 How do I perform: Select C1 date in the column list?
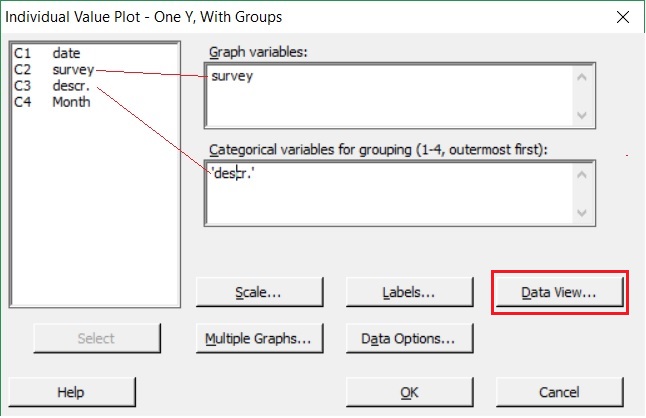click(52, 54)
